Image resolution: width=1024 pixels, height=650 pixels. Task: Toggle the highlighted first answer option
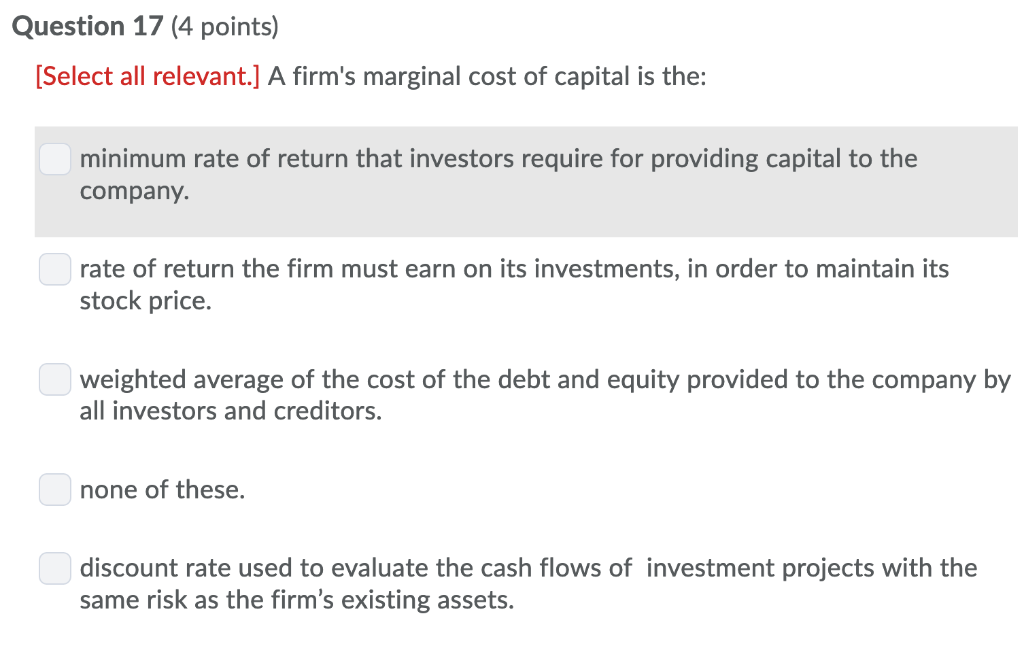pos(55,159)
